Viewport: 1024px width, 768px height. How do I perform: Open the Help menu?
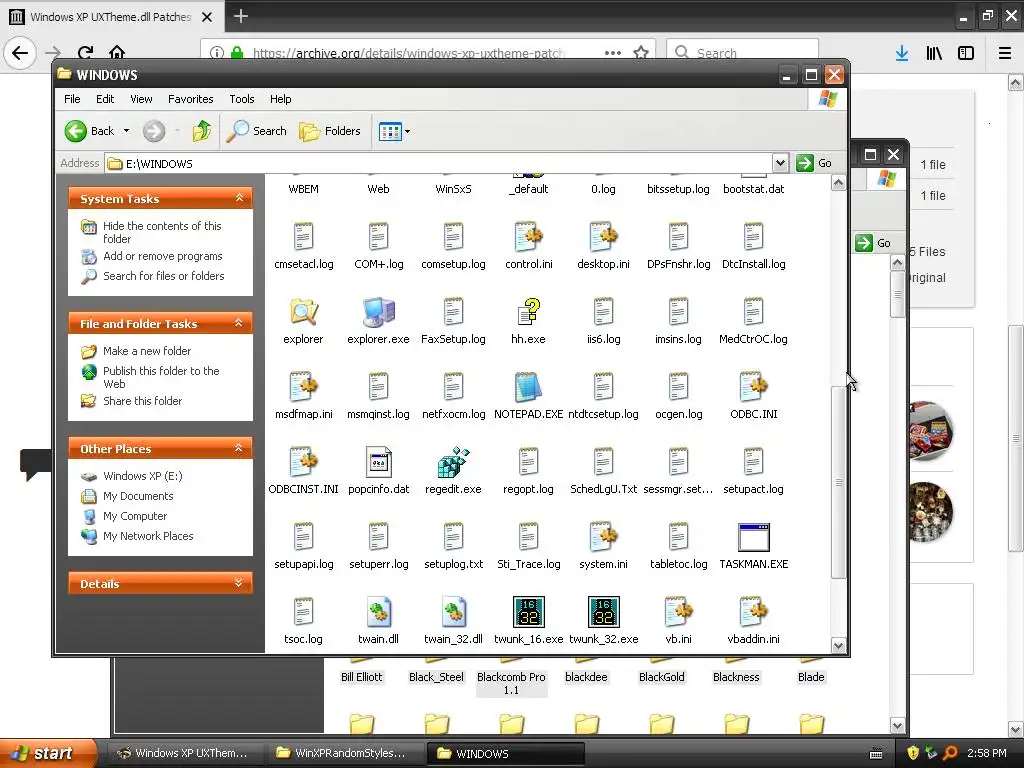pyautogui.click(x=281, y=99)
